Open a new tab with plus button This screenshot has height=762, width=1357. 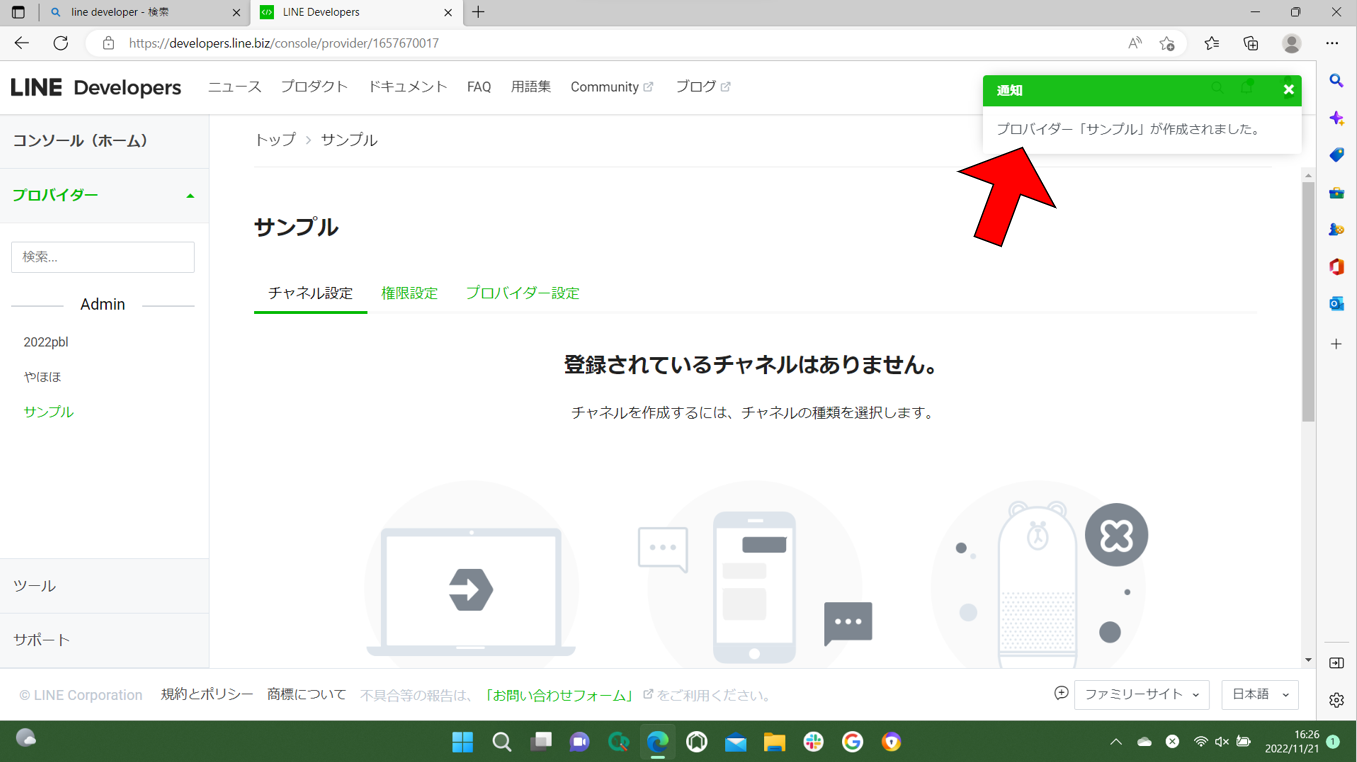[478, 12]
